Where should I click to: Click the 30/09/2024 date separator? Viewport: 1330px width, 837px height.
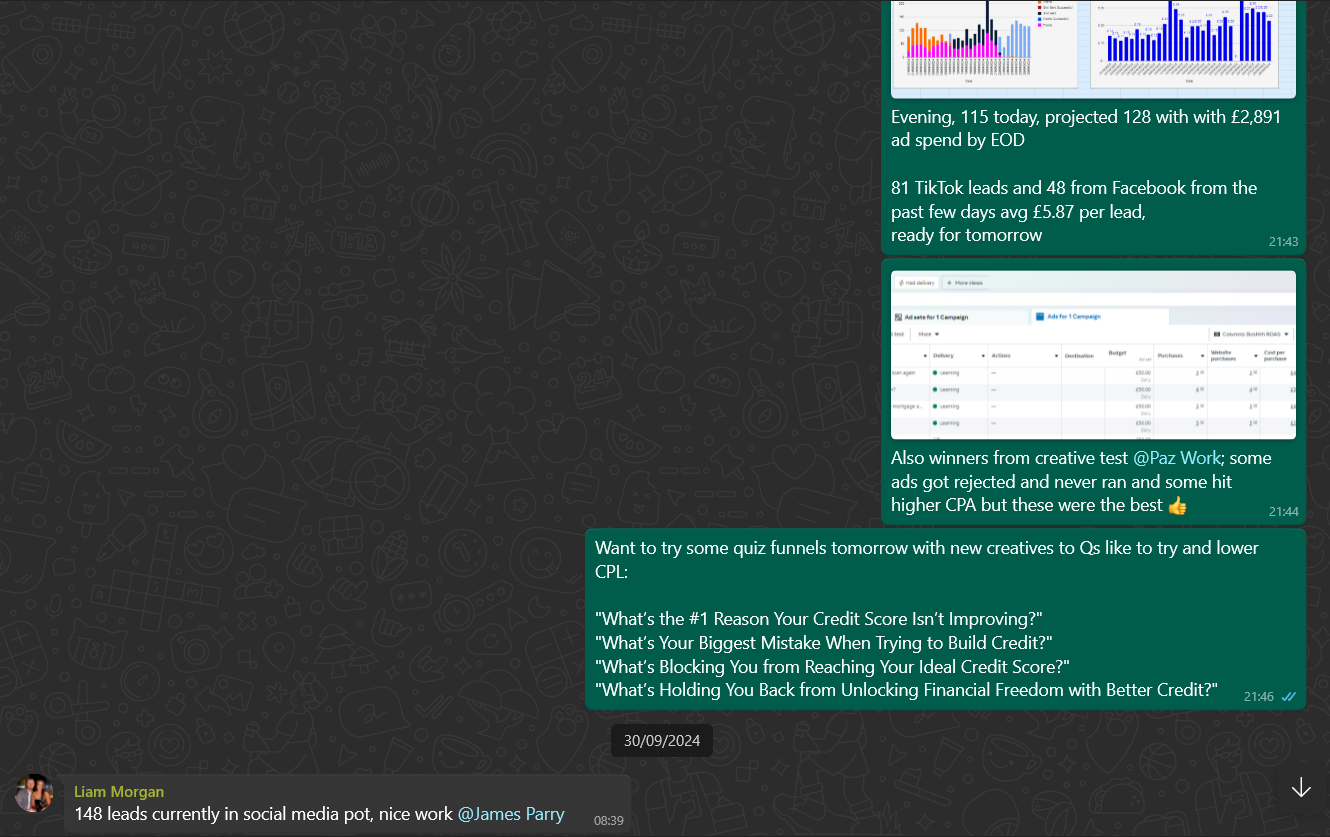(x=662, y=741)
